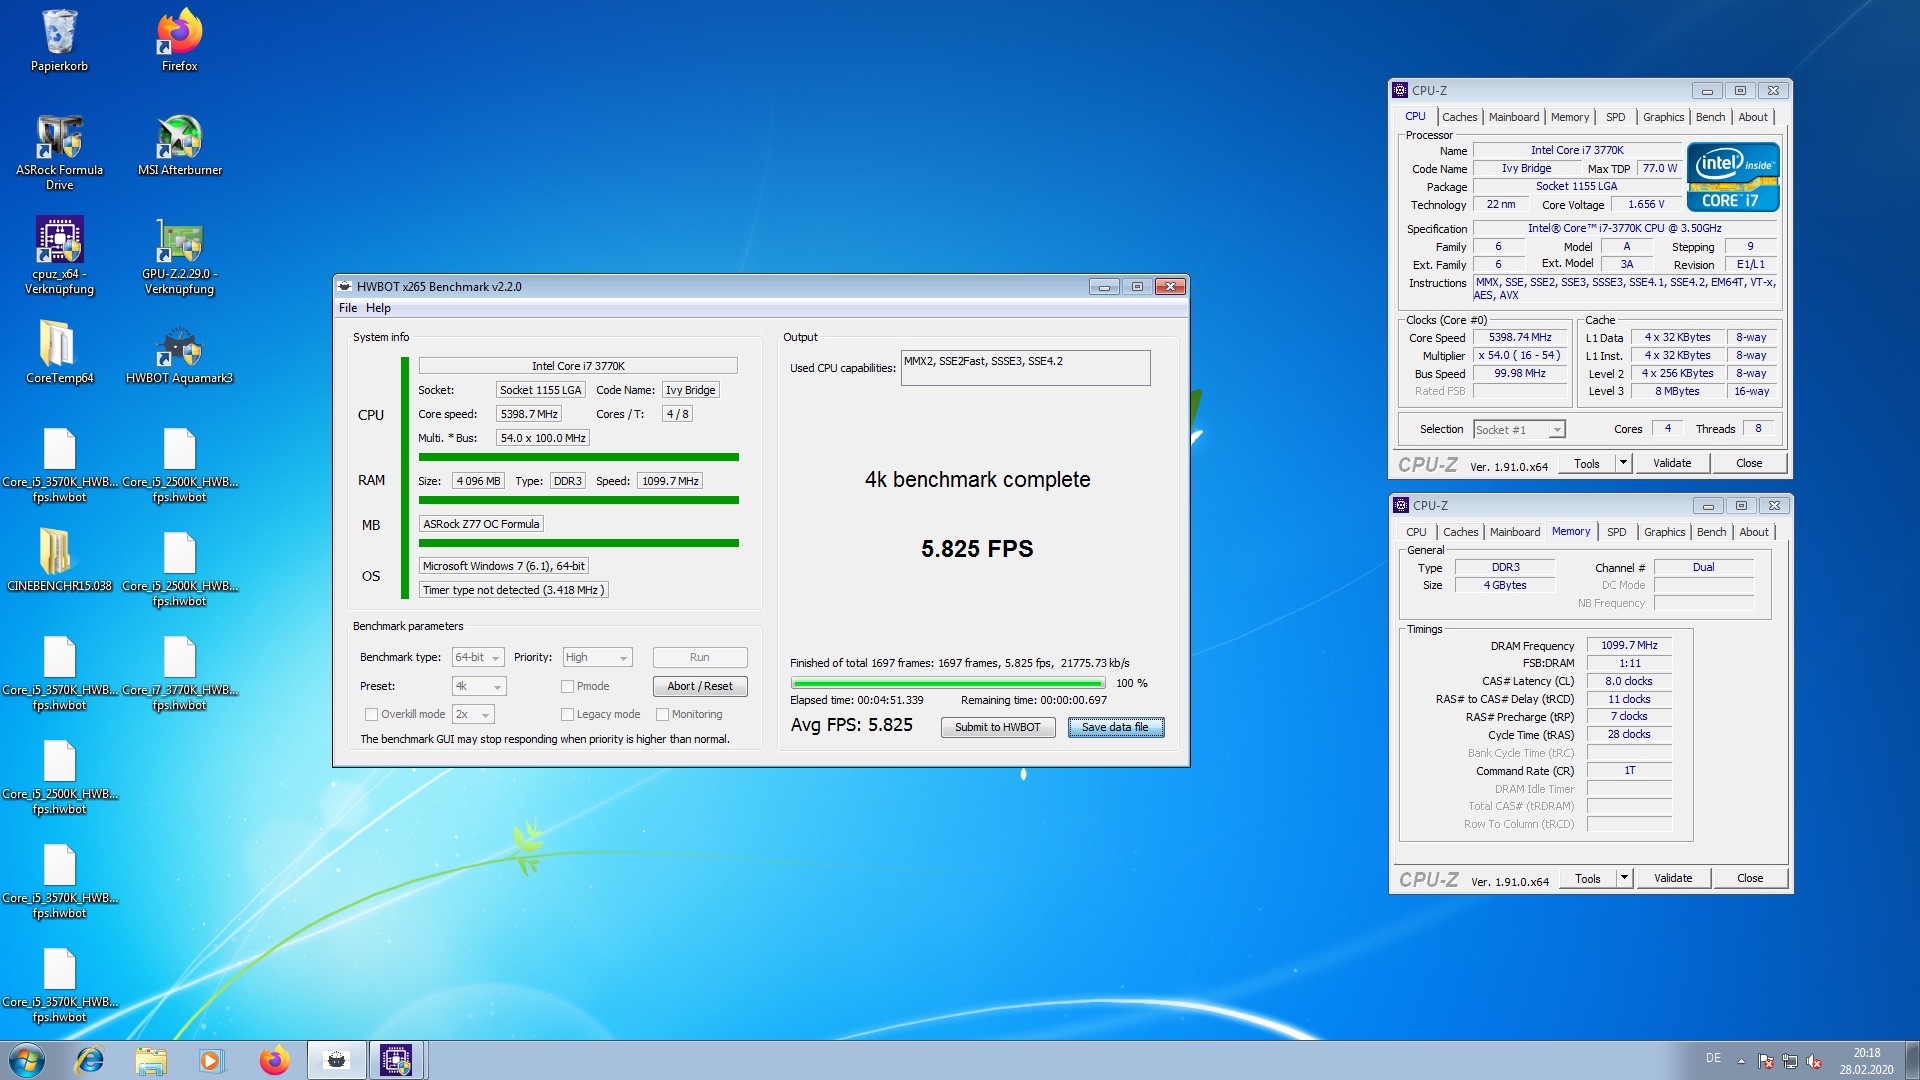Click the Abort / Reset button
The width and height of the screenshot is (1920, 1080).
(x=700, y=687)
